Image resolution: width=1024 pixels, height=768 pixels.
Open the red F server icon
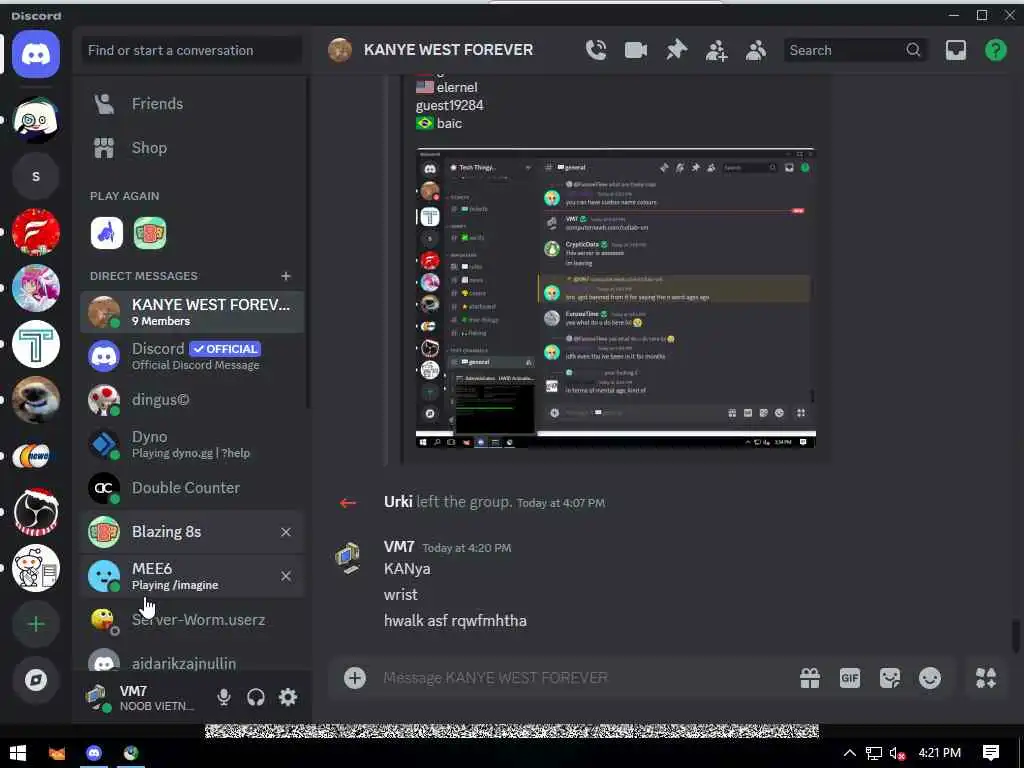coord(36,232)
